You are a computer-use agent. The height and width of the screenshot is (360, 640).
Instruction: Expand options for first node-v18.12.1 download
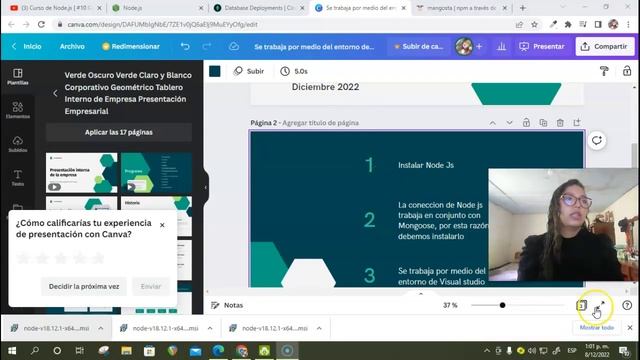click(100, 328)
